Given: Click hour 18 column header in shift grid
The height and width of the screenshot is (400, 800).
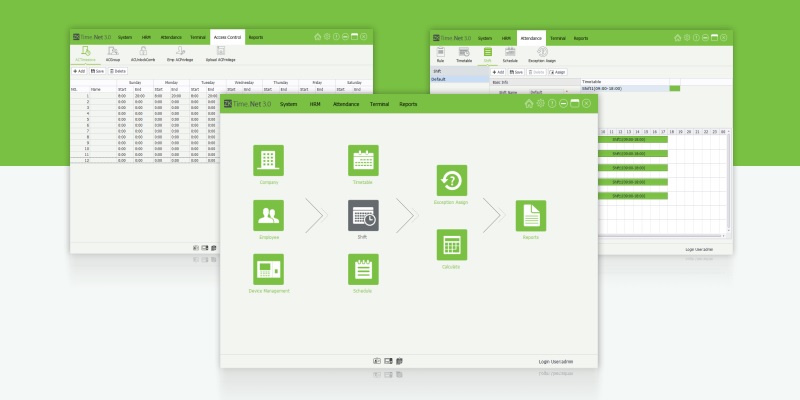Looking at the screenshot, I should point(672,132).
